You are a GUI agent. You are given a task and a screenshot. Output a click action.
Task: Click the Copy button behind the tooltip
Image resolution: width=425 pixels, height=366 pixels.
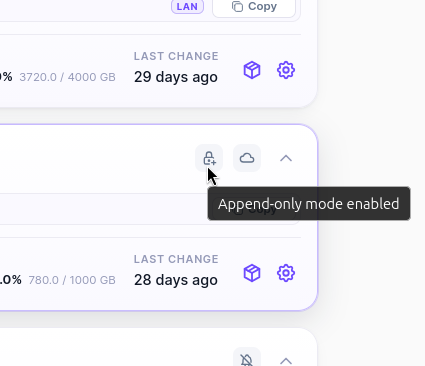(x=254, y=210)
